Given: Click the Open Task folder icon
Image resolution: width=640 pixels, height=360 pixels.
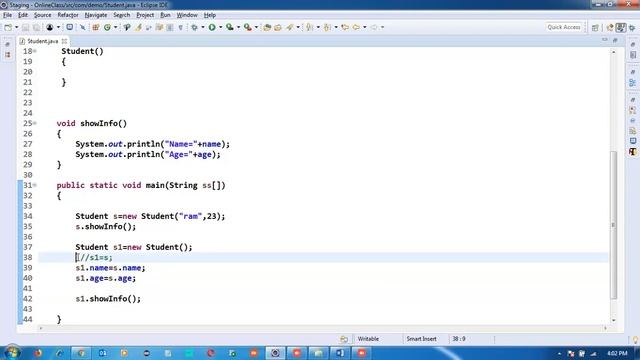Looking at the screenshot, I should (x=278, y=27).
